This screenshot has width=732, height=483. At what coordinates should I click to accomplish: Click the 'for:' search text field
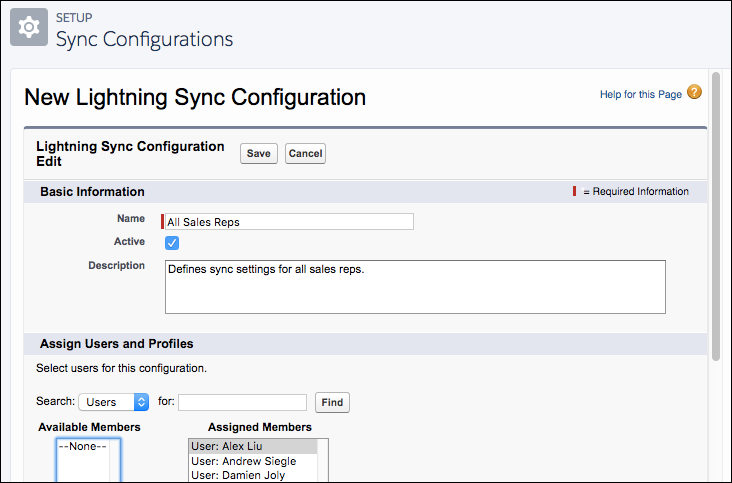click(x=242, y=402)
